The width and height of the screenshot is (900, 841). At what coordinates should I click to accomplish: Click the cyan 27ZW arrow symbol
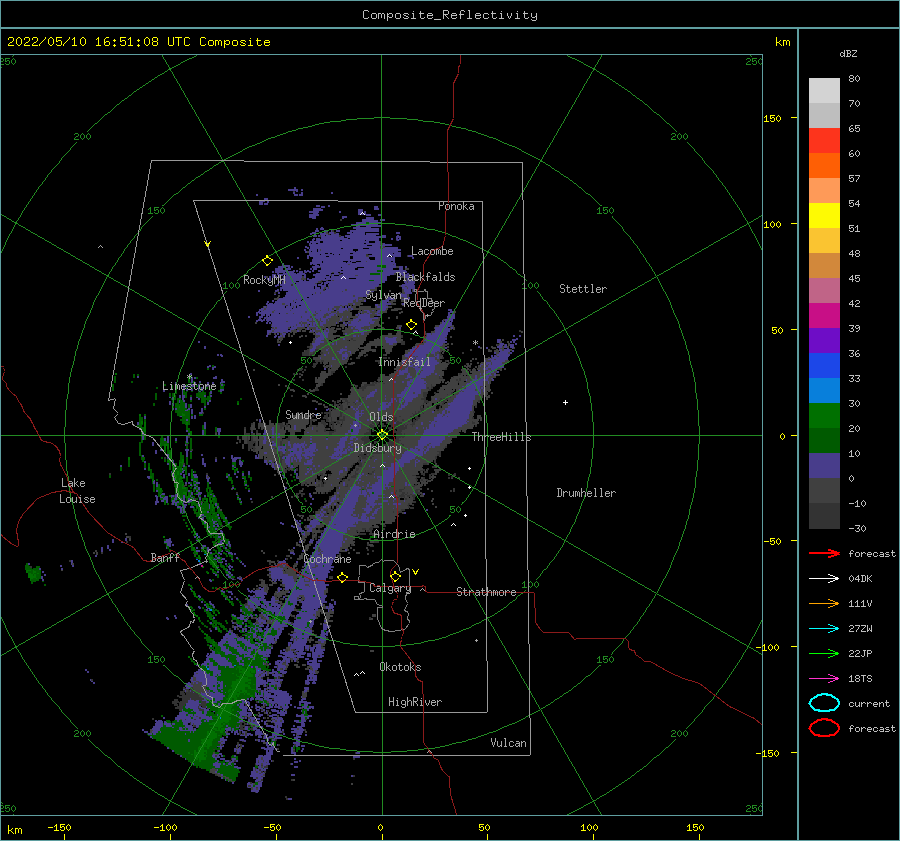click(824, 629)
